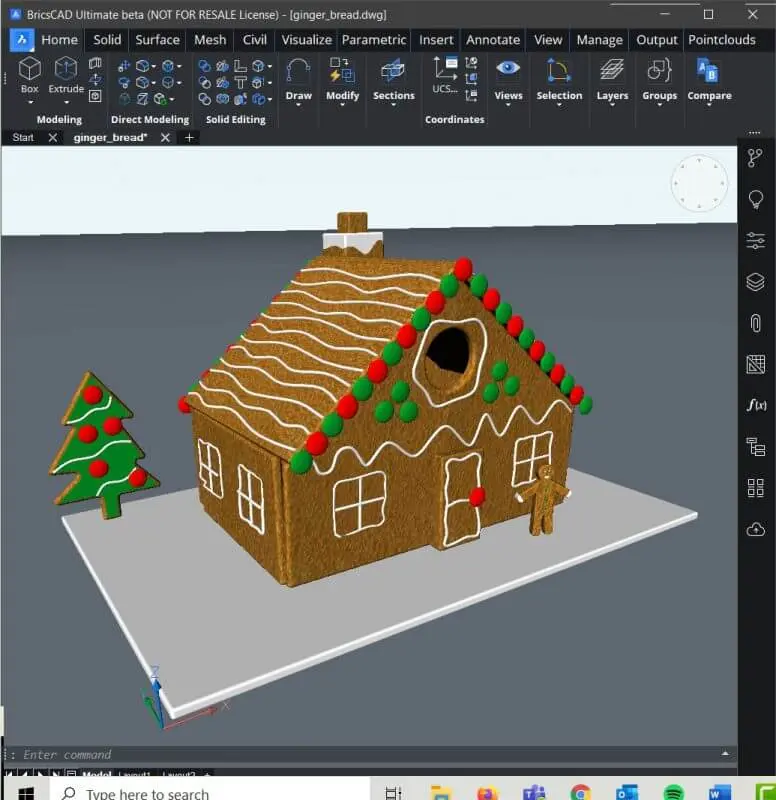The height and width of the screenshot is (800, 776).
Task: Switch to the Solid ribbon tab
Action: tap(107, 40)
